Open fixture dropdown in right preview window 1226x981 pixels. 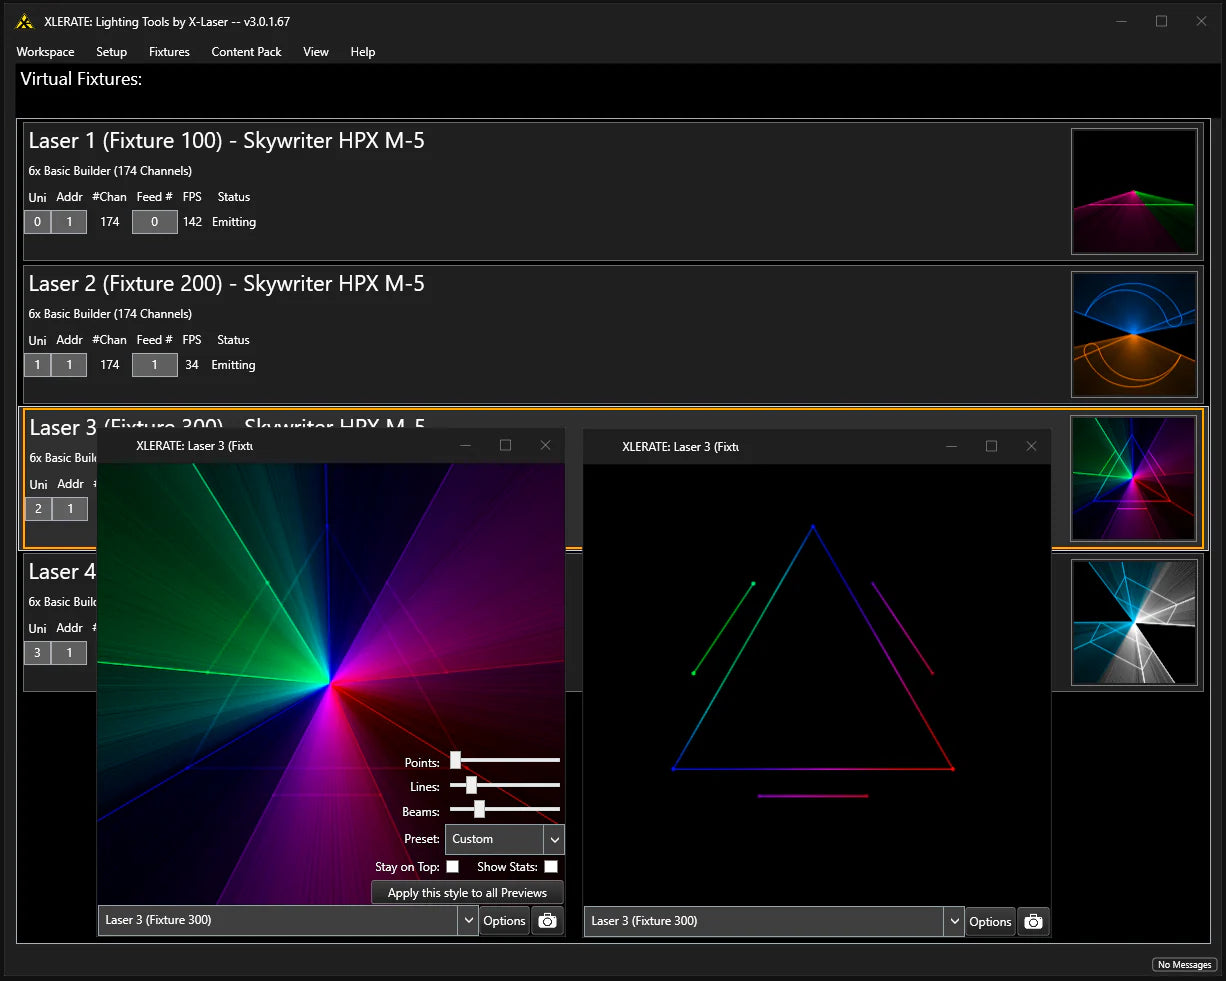point(954,922)
